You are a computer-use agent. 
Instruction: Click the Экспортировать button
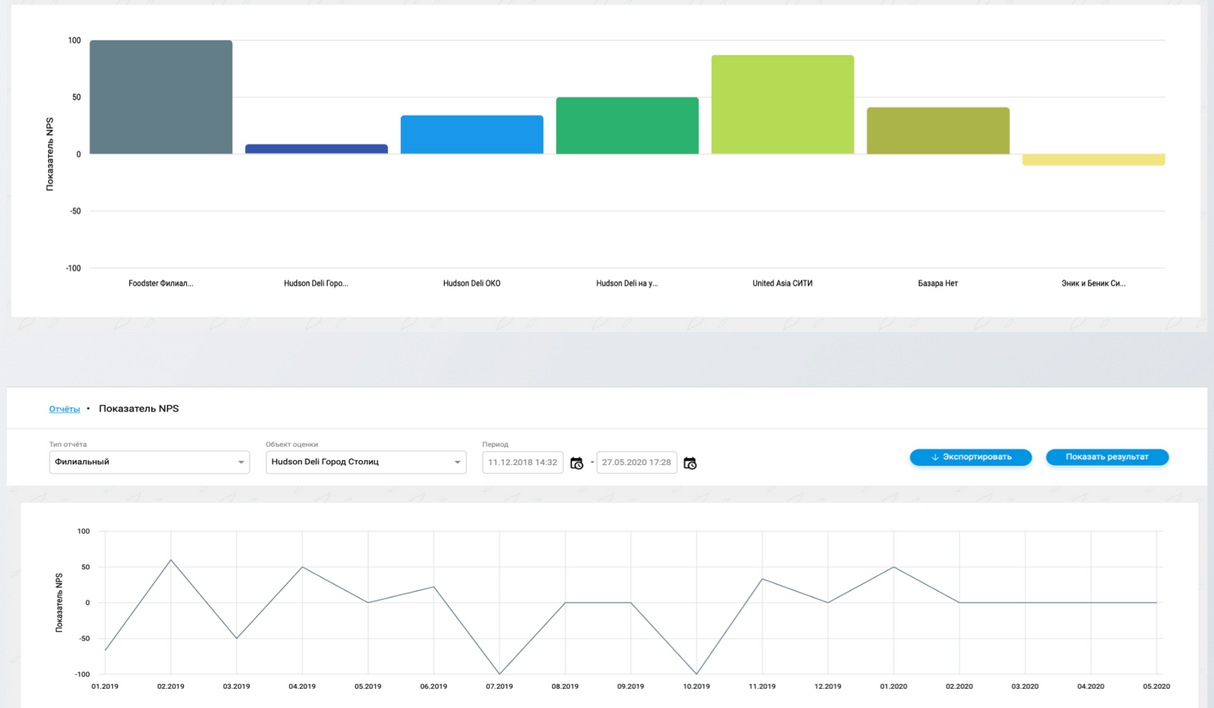point(971,457)
